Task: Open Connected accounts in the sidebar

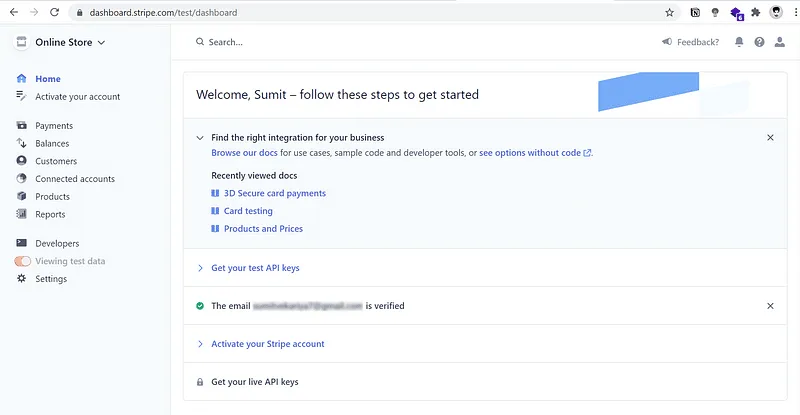Action: pos(75,179)
